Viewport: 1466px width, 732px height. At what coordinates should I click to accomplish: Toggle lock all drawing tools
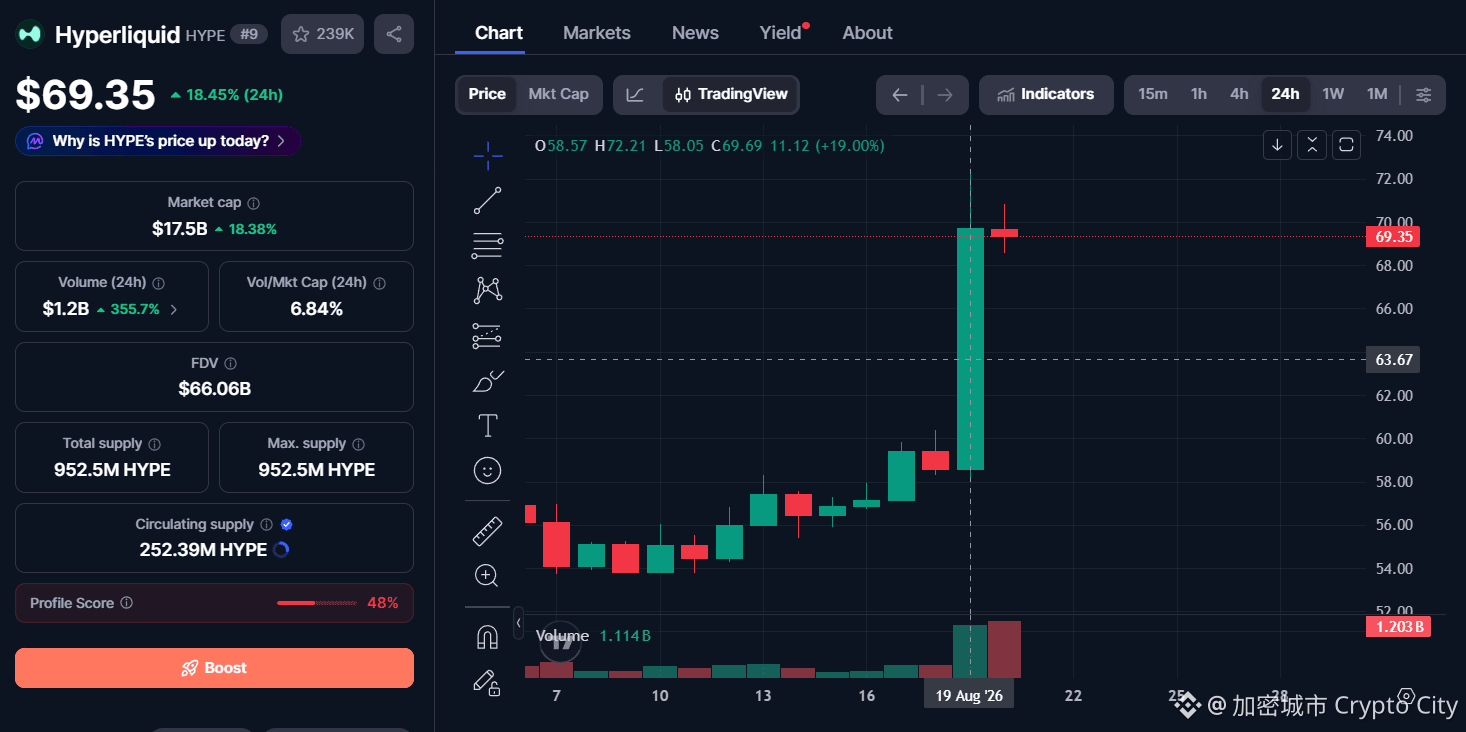(x=487, y=682)
